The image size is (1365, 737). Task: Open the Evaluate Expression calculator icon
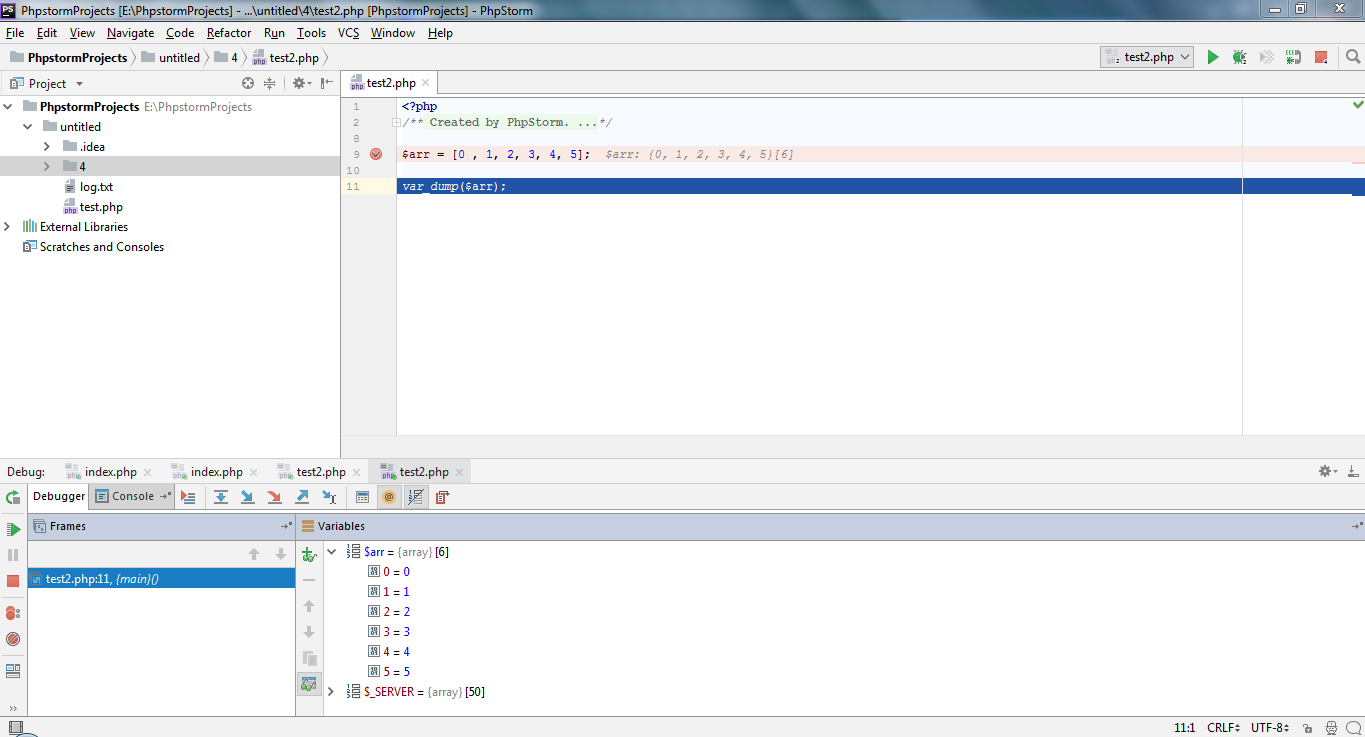click(x=362, y=497)
